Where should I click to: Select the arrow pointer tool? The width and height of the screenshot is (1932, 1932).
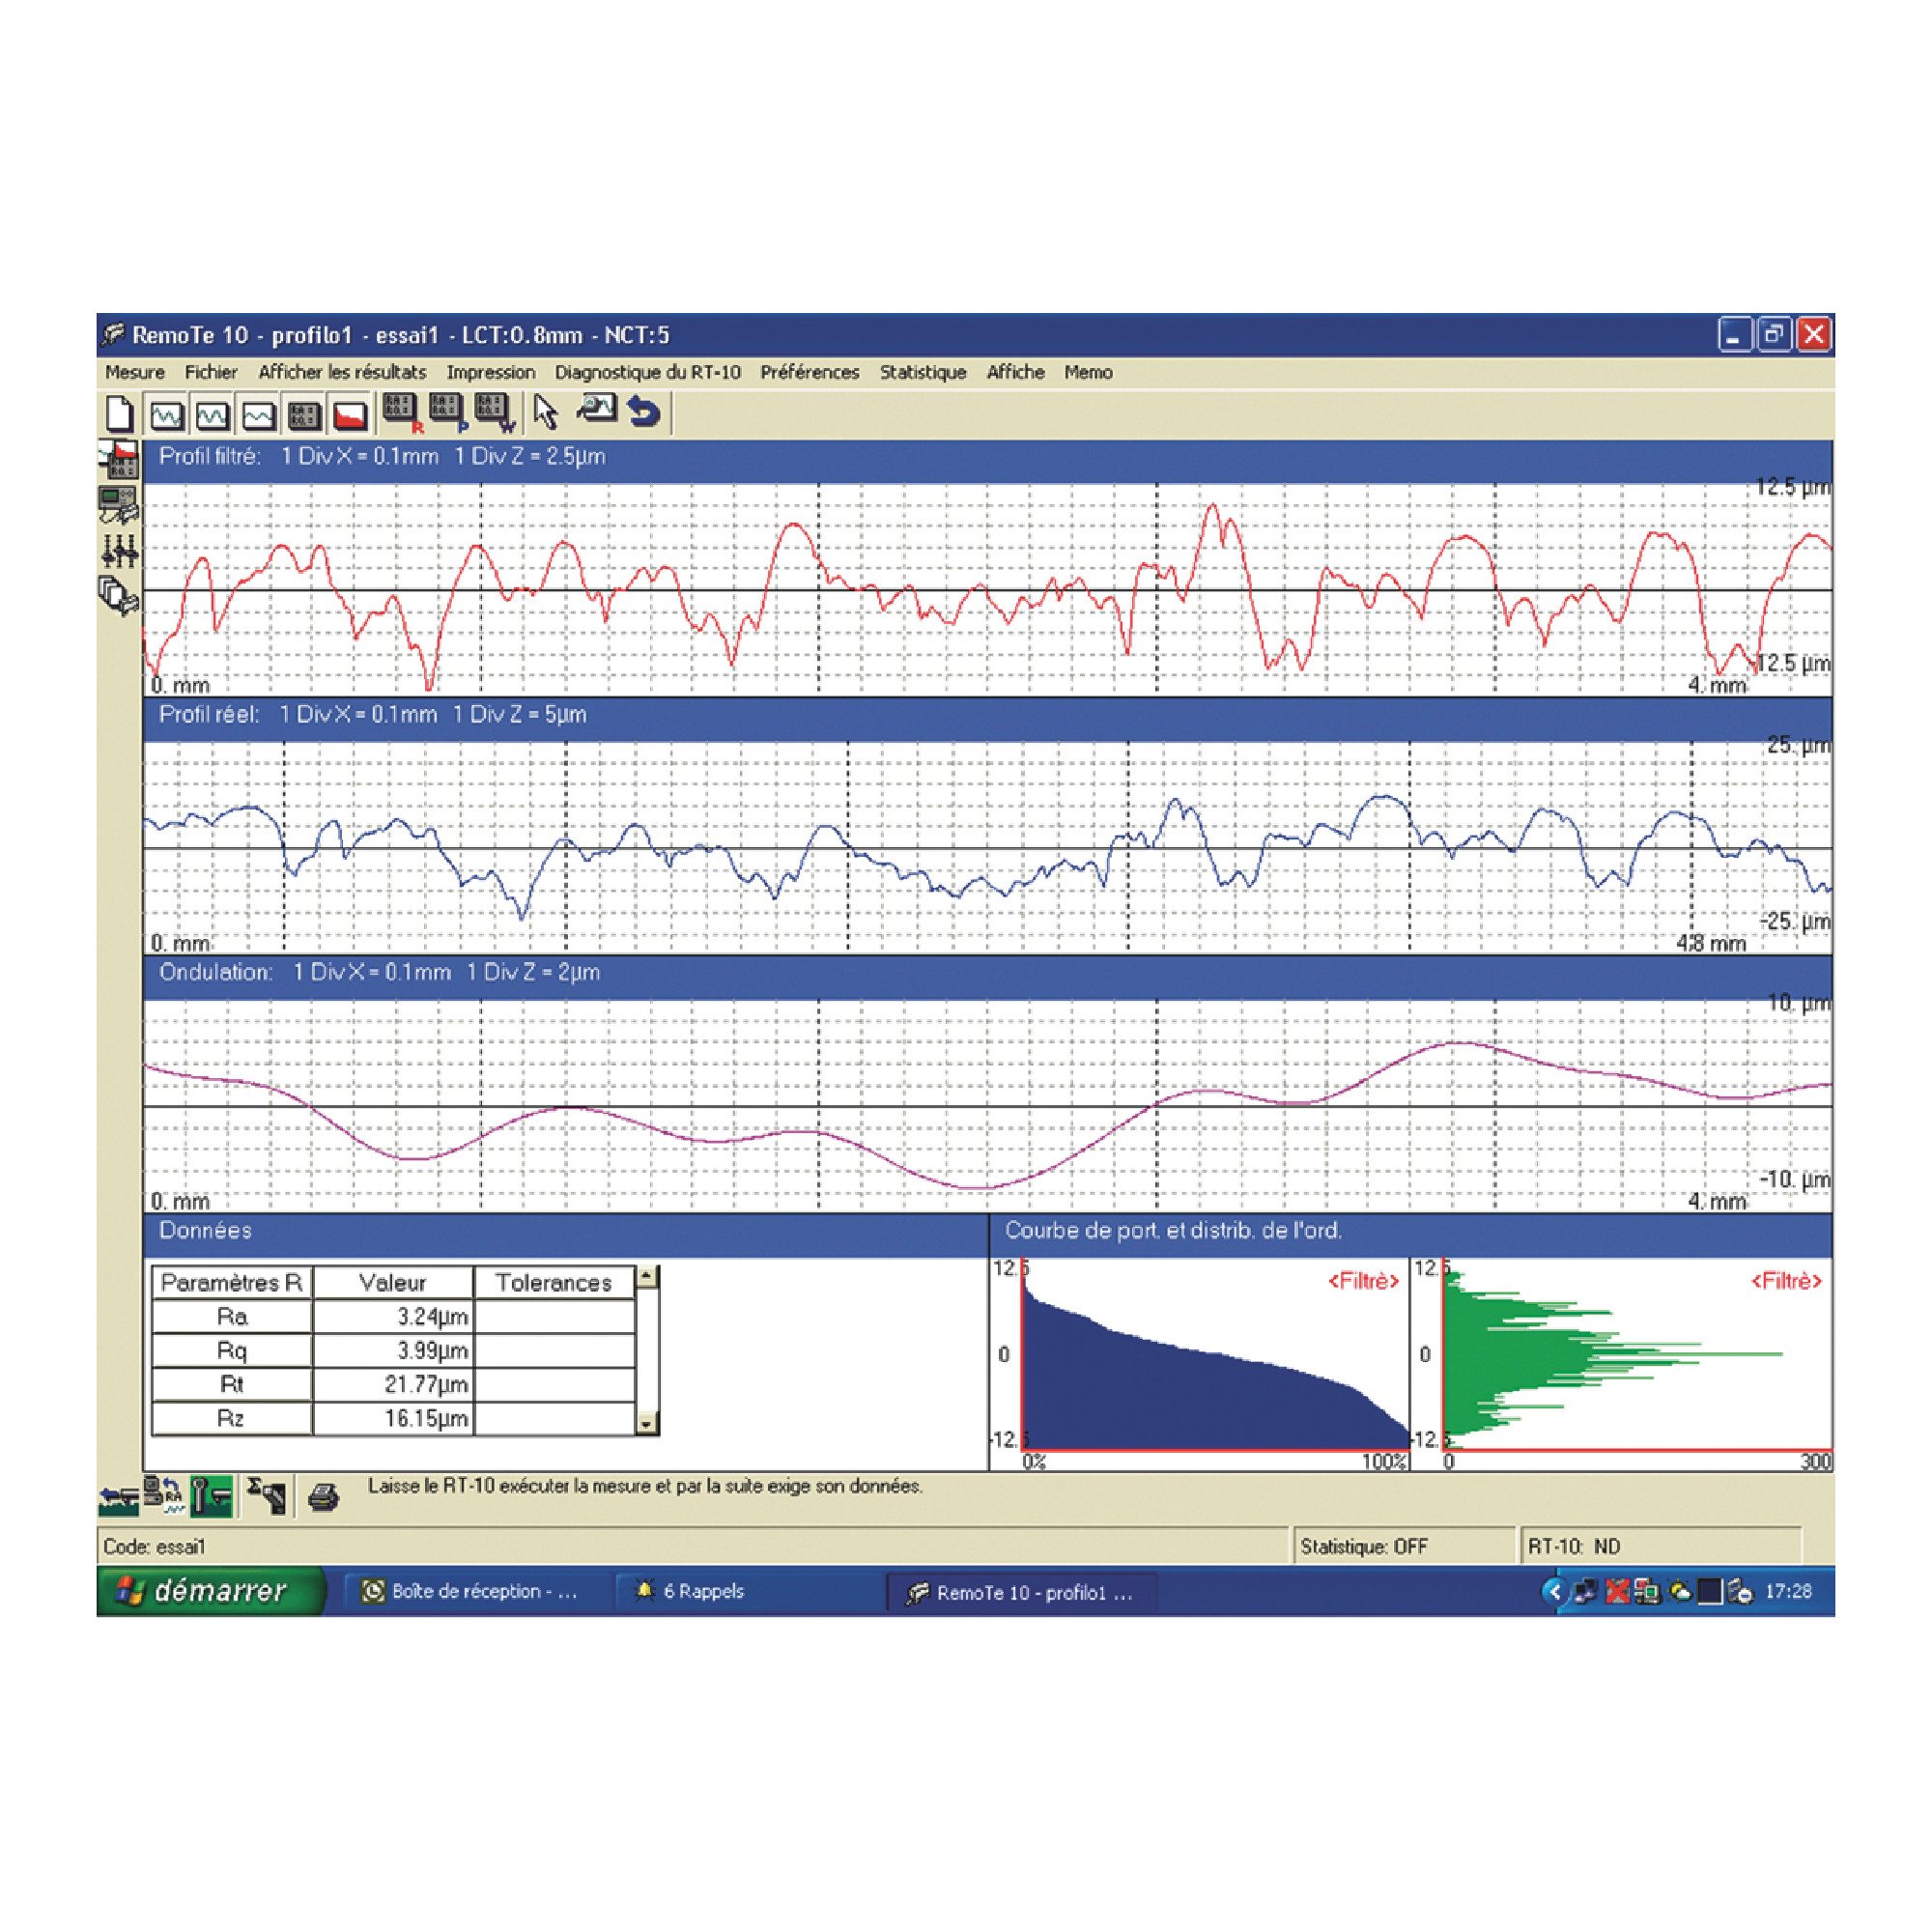[x=545, y=412]
